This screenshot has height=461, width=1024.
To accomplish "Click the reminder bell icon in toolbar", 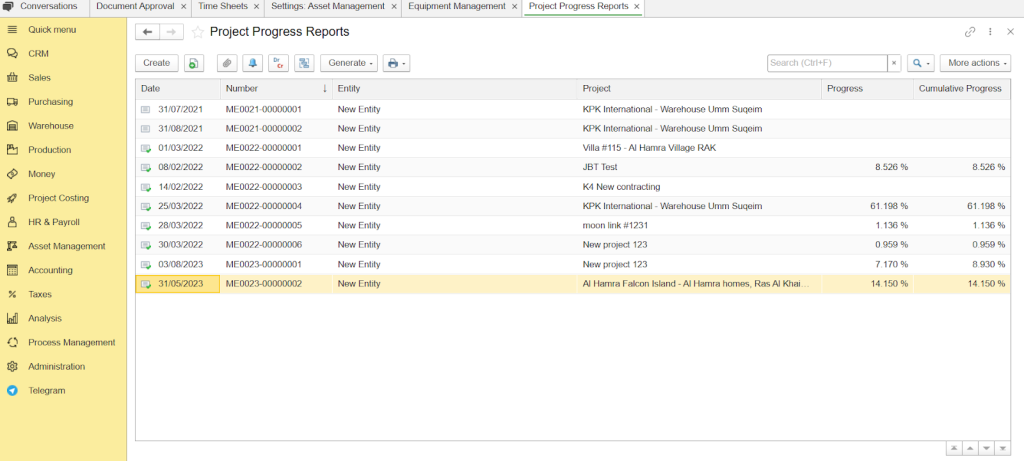I will click(253, 63).
